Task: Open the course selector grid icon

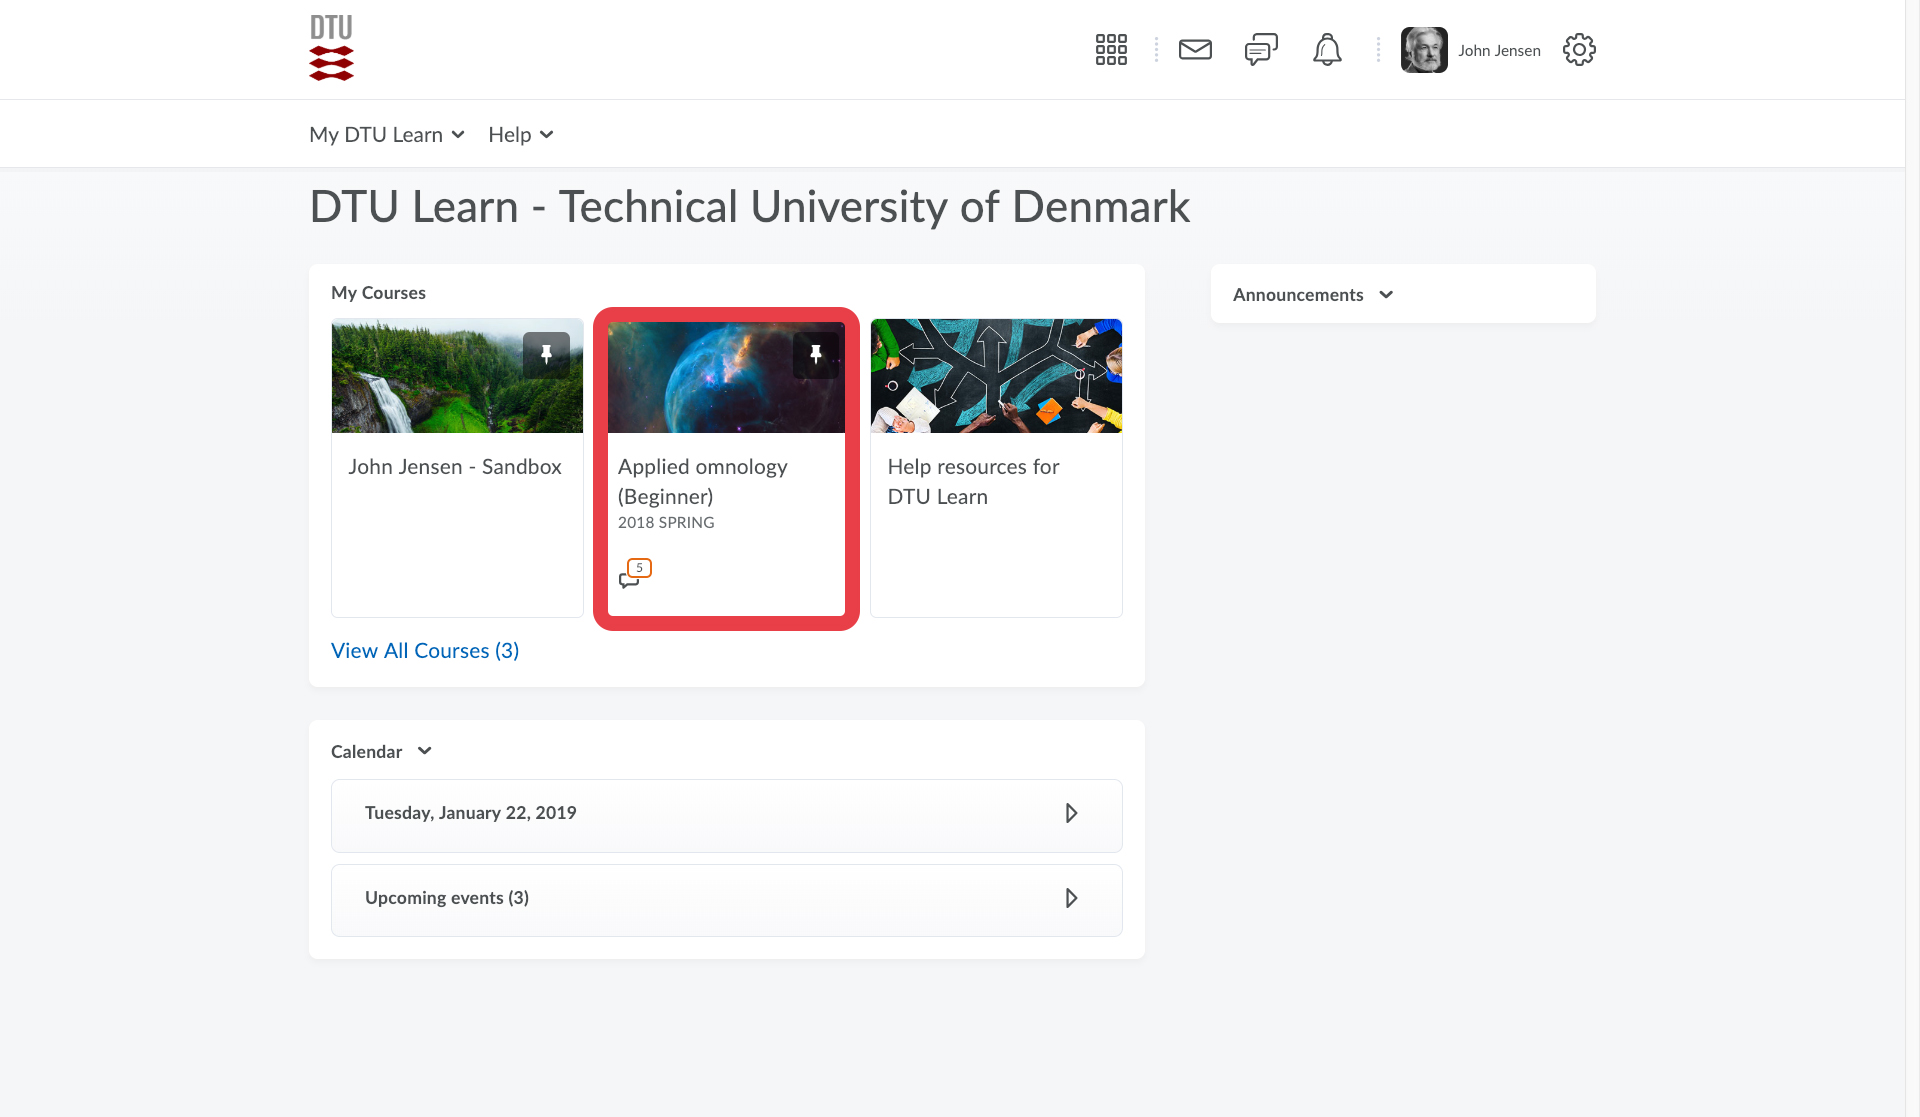Action: [1111, 50]
